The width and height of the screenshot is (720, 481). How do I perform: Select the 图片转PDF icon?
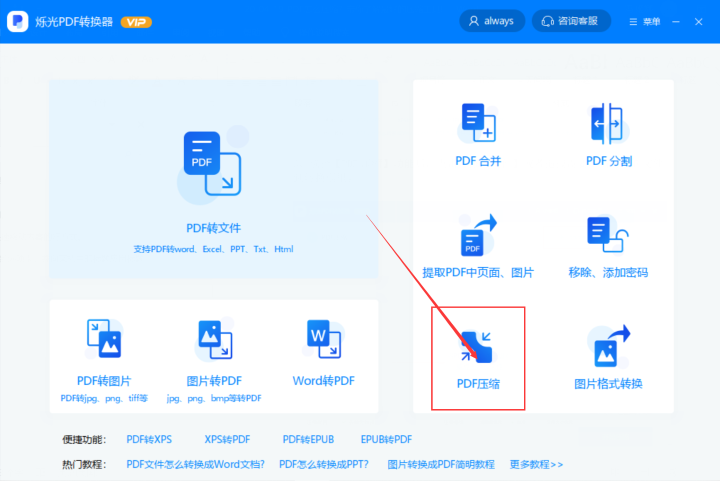(215, 339)
